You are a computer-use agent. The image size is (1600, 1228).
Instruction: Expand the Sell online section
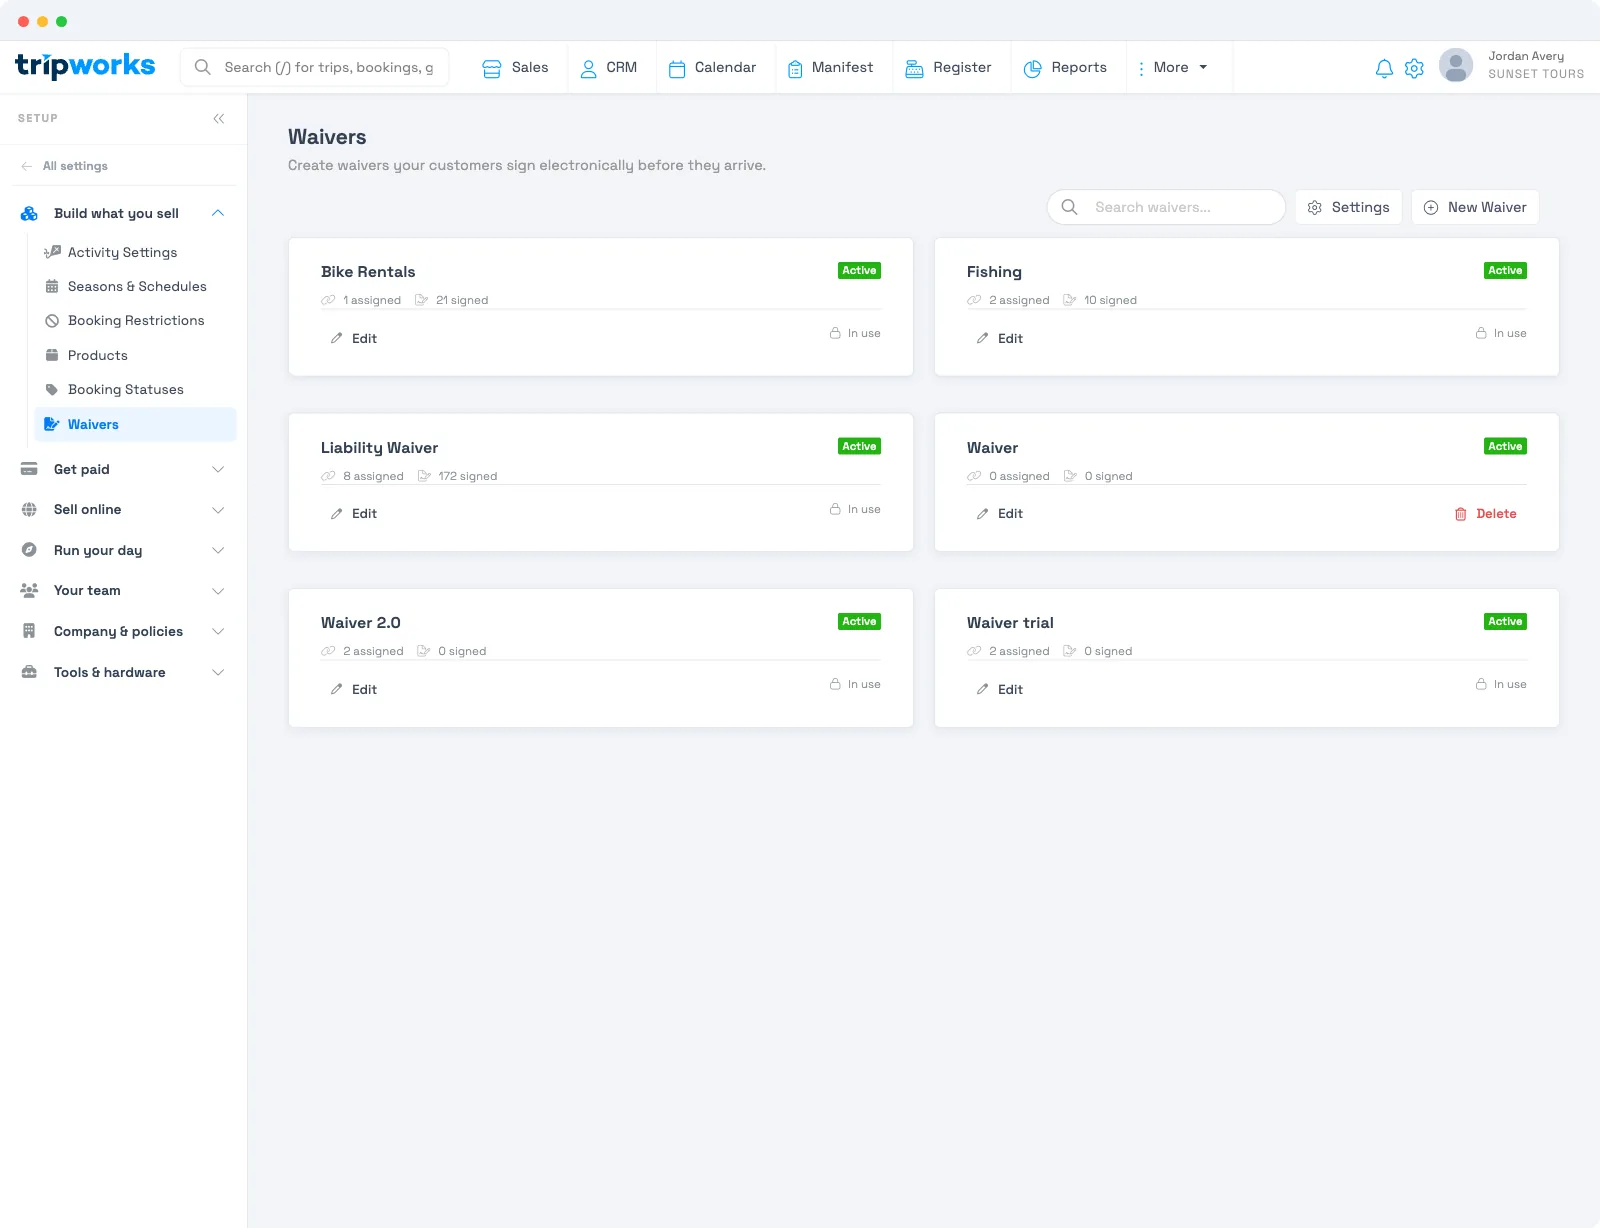[218, 510]
